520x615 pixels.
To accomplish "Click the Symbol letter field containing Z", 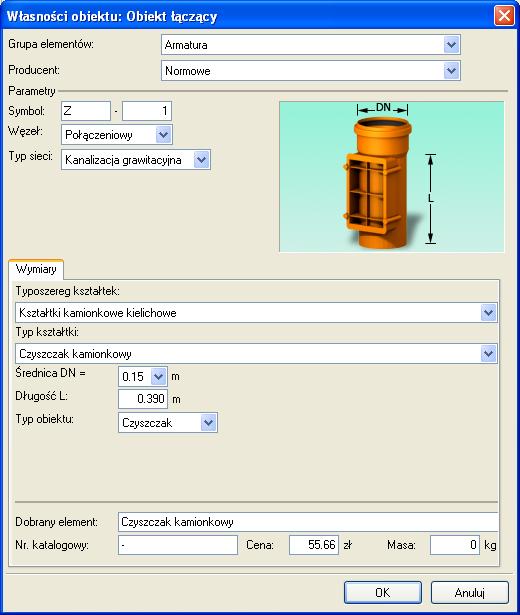I will [86, 111].
